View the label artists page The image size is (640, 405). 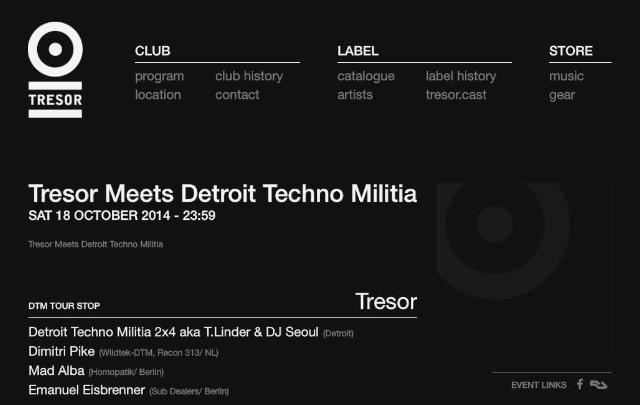(355, 95)
